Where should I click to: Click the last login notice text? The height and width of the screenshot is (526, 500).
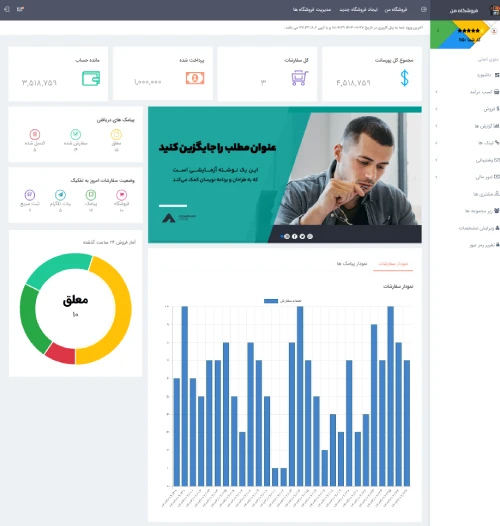point(353,28)
